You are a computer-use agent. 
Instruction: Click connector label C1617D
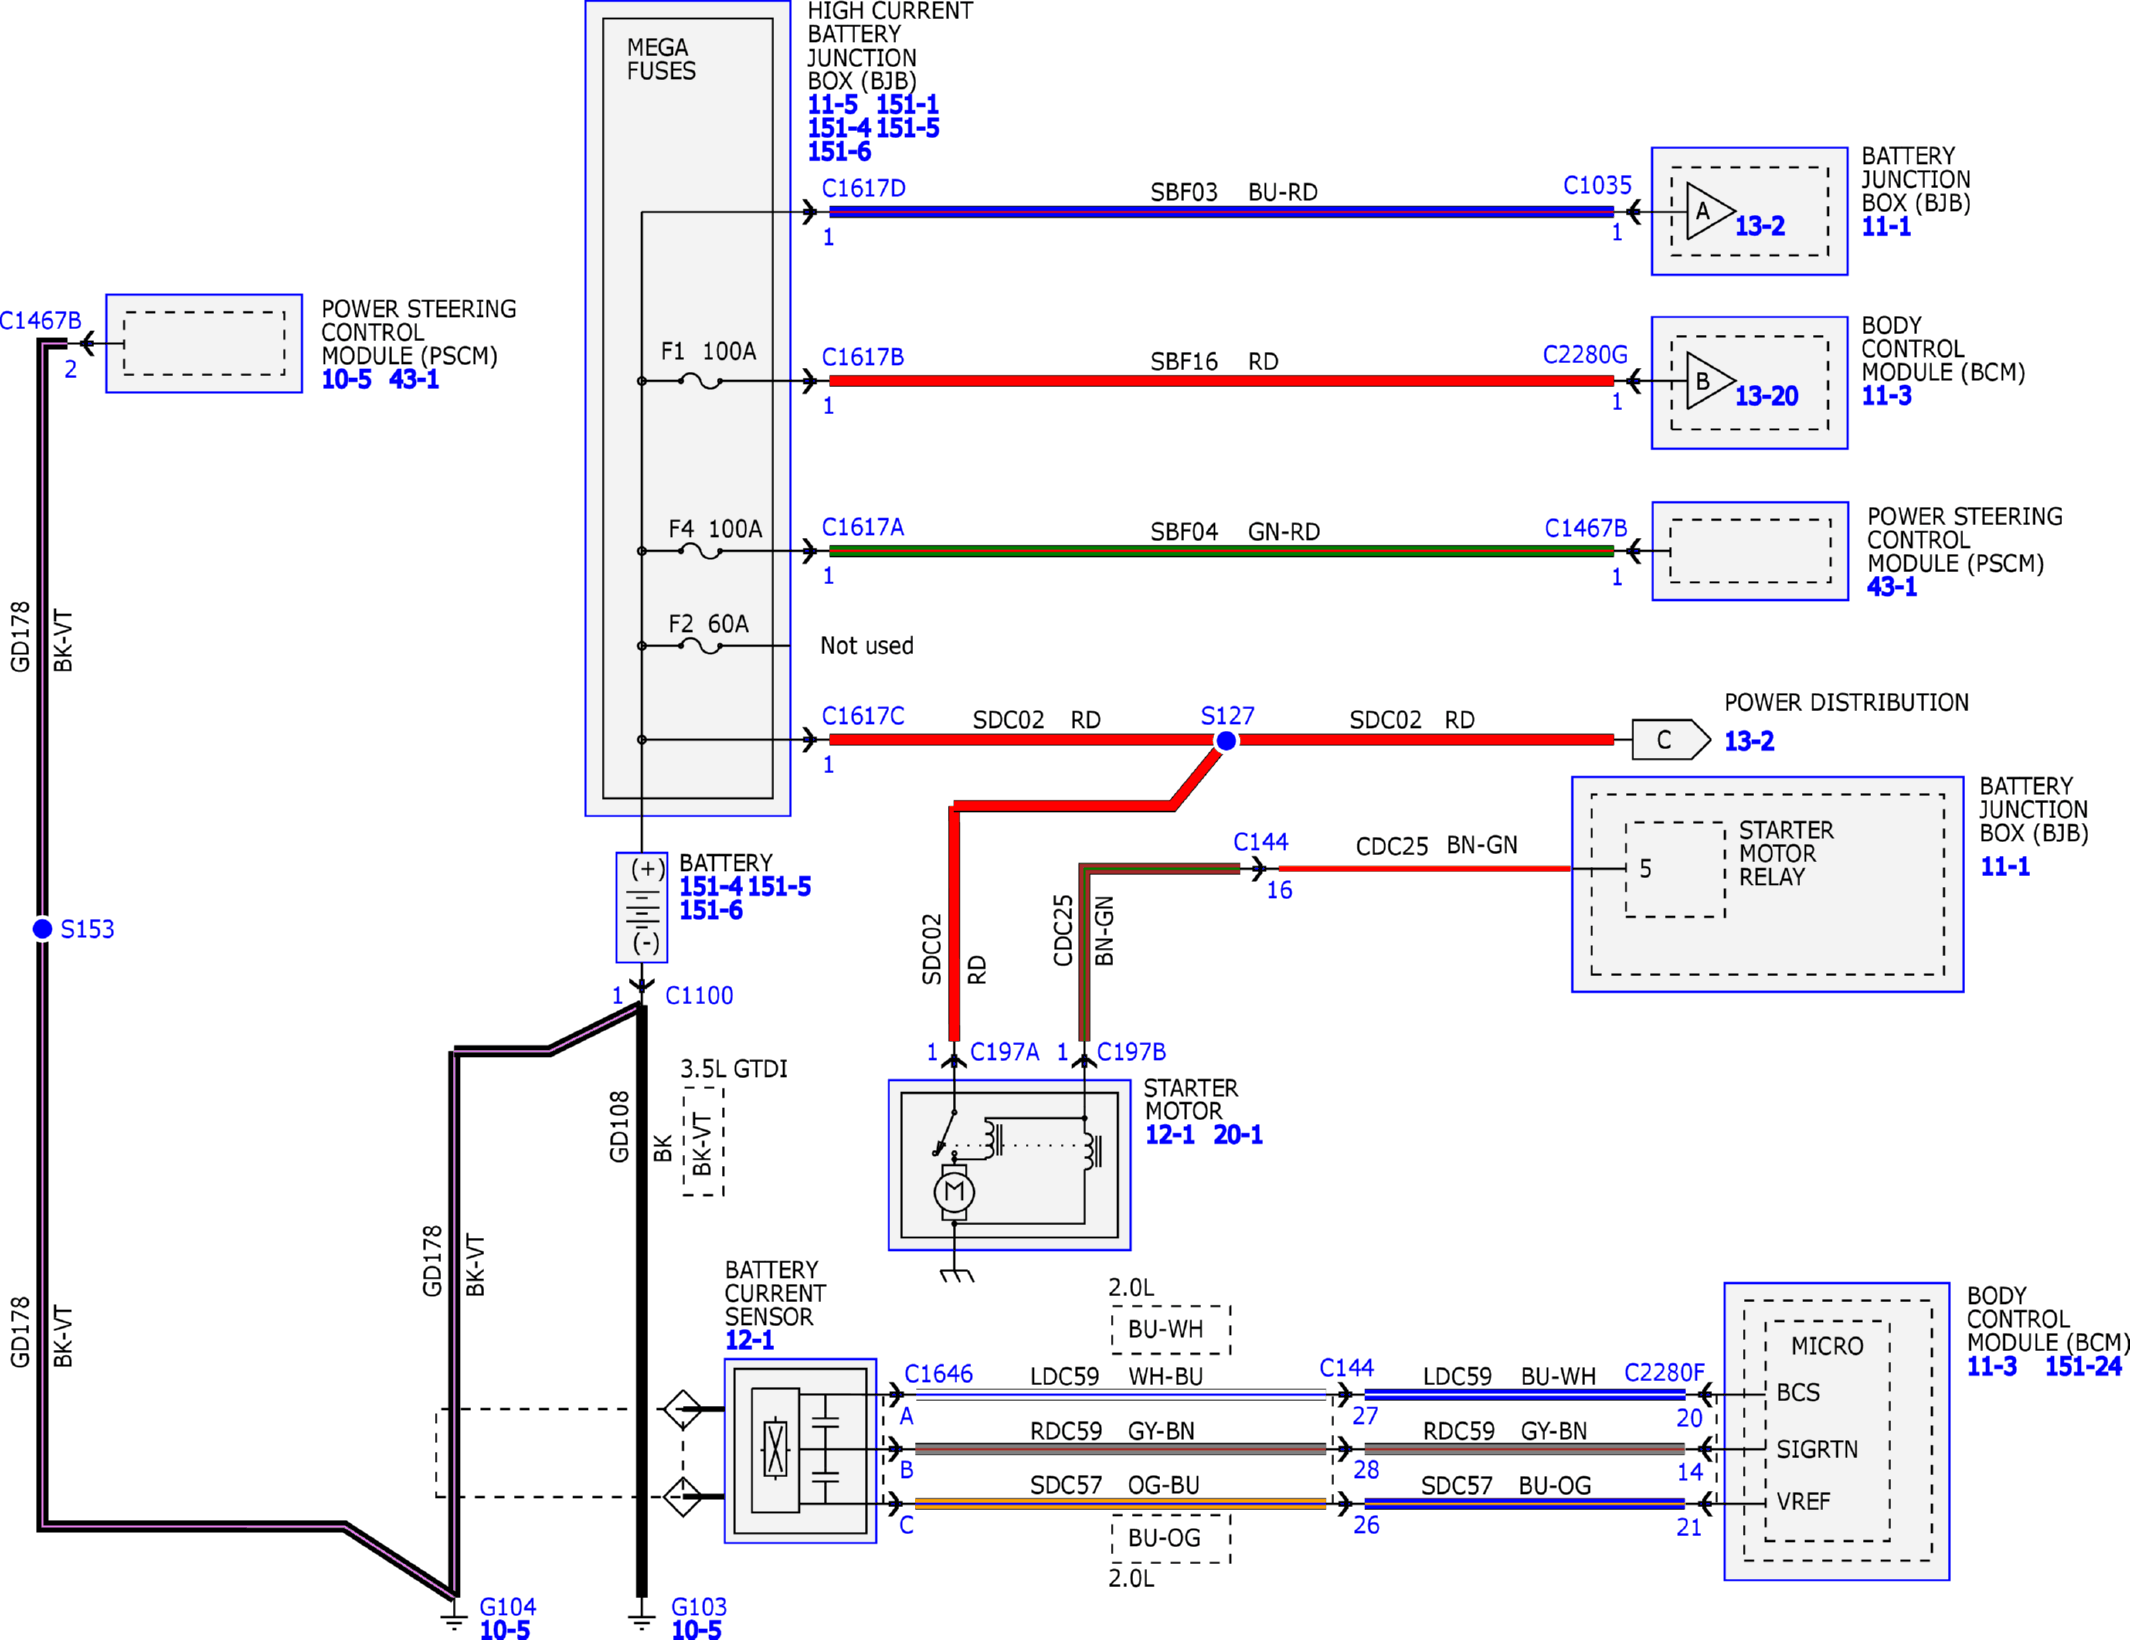(x=863, y=188)
